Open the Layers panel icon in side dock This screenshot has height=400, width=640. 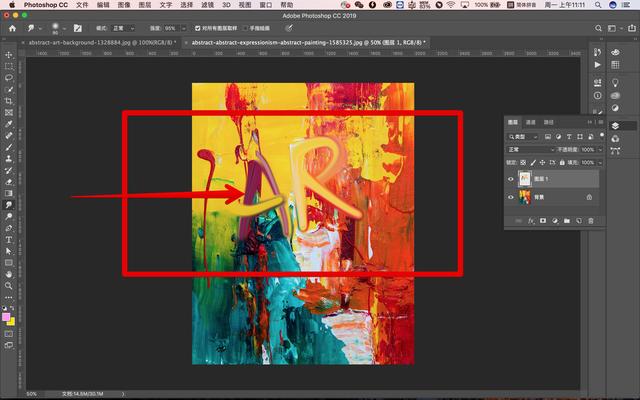[616, 125]
